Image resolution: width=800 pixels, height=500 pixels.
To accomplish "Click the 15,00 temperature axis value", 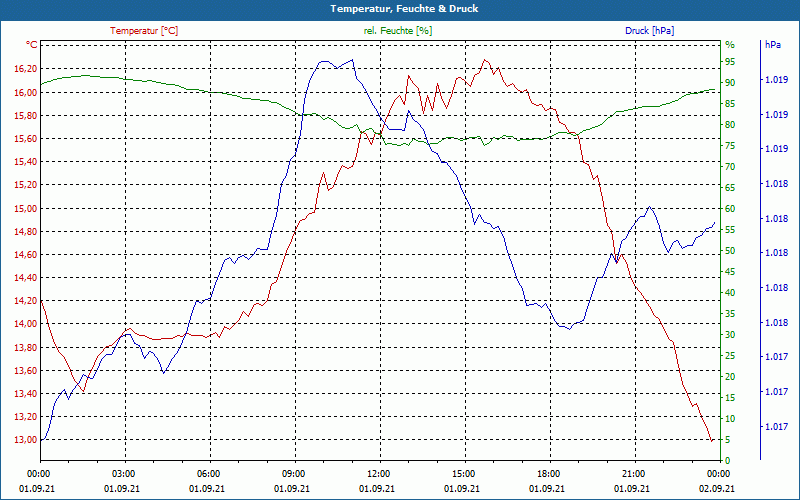I will tap(26, 208).
